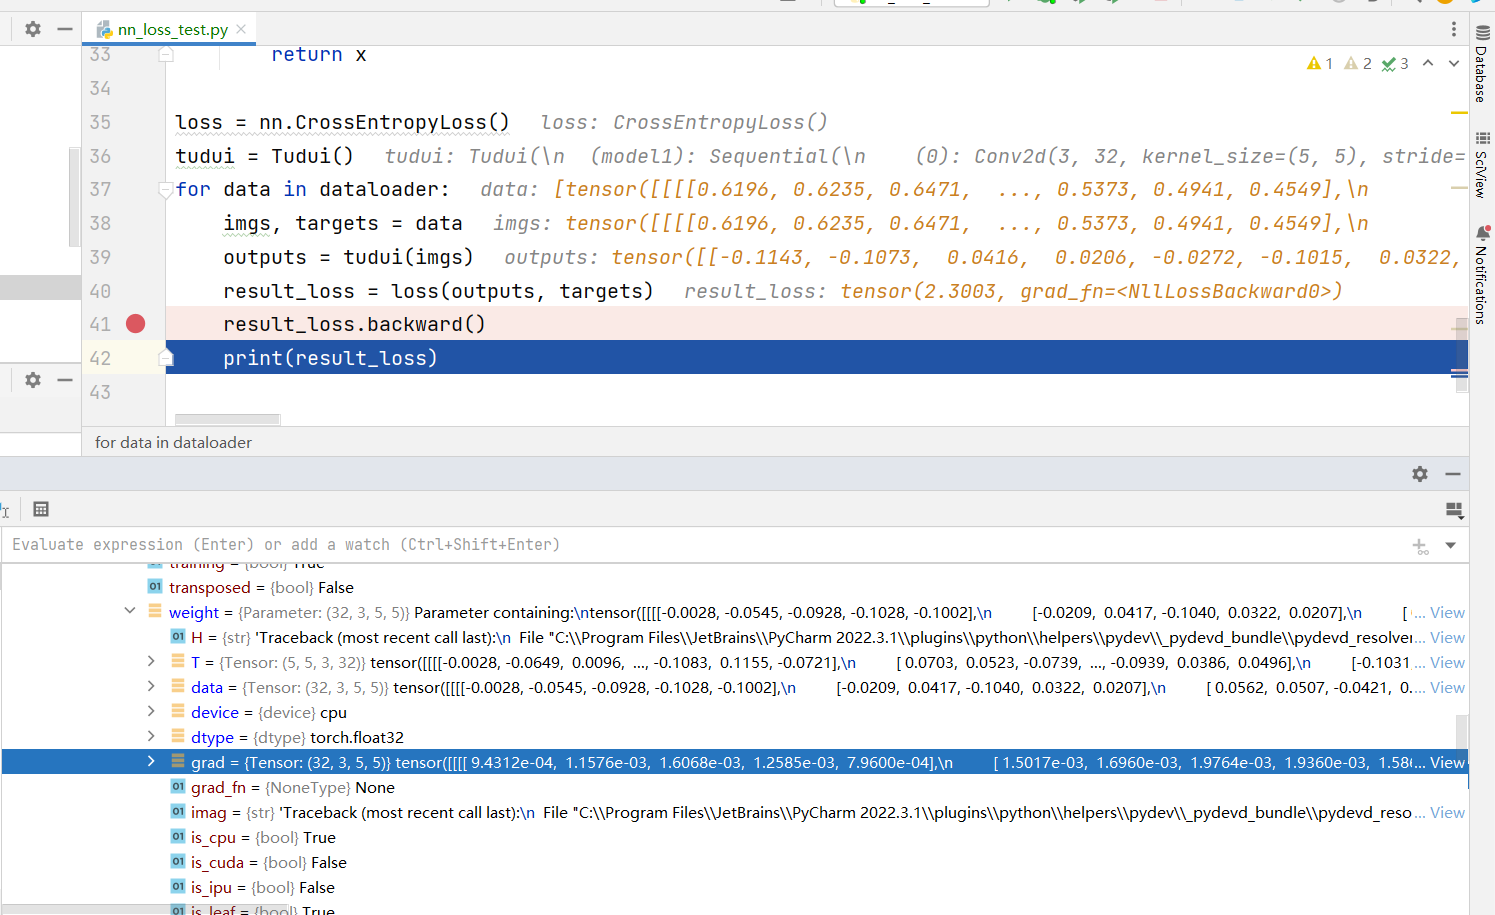Viewport: 1495px width, 915px height.
Task: Minimize the debug panel
Action: (x=1453, y=474)
